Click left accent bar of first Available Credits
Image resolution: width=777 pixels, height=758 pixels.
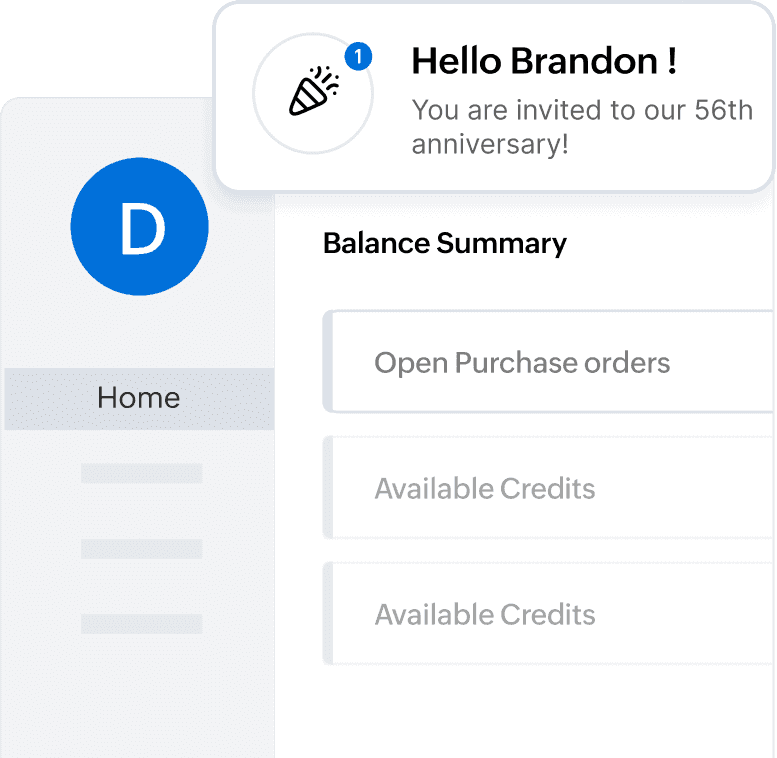[327, 488]
